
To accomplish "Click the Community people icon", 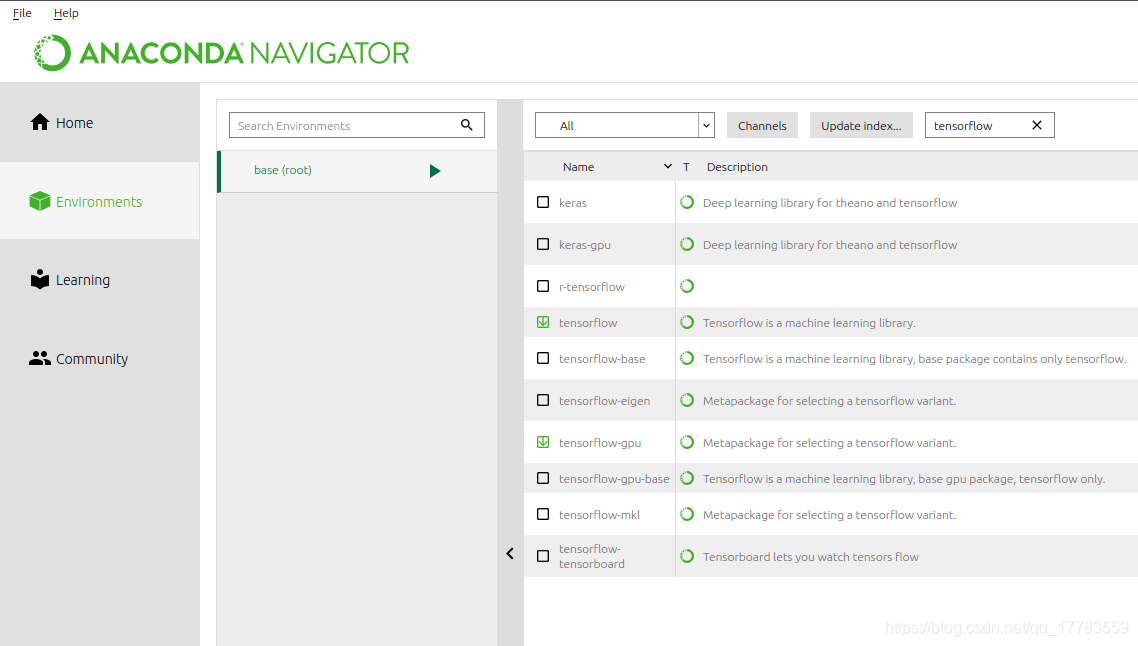I will [40, 359].
